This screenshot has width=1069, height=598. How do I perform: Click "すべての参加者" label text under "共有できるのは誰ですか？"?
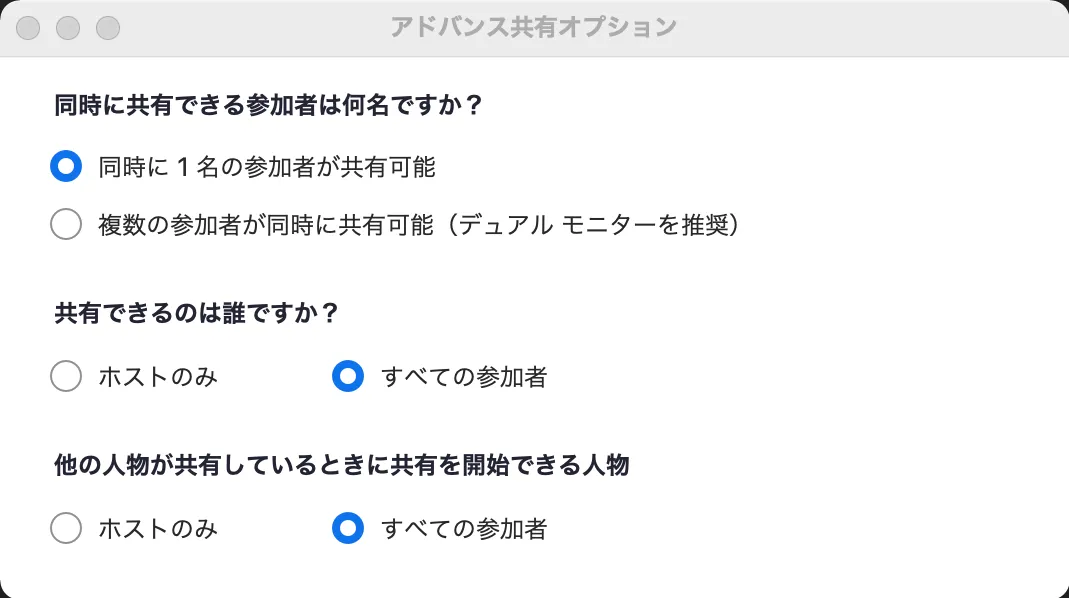464,377
